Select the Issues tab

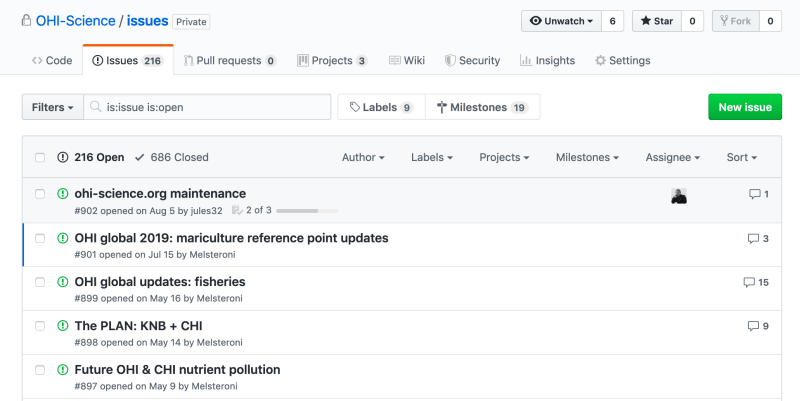tap(128, 60)
